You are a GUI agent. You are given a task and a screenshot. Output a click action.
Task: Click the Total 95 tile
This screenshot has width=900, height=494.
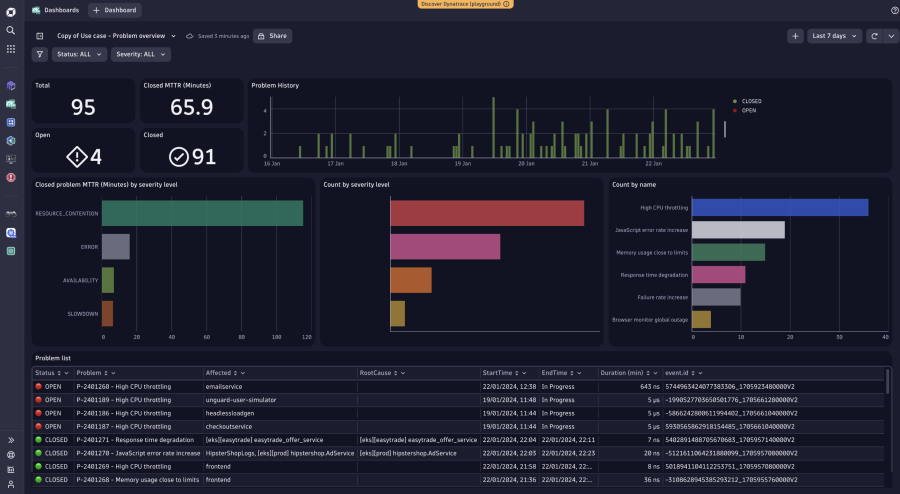point(83,101)
